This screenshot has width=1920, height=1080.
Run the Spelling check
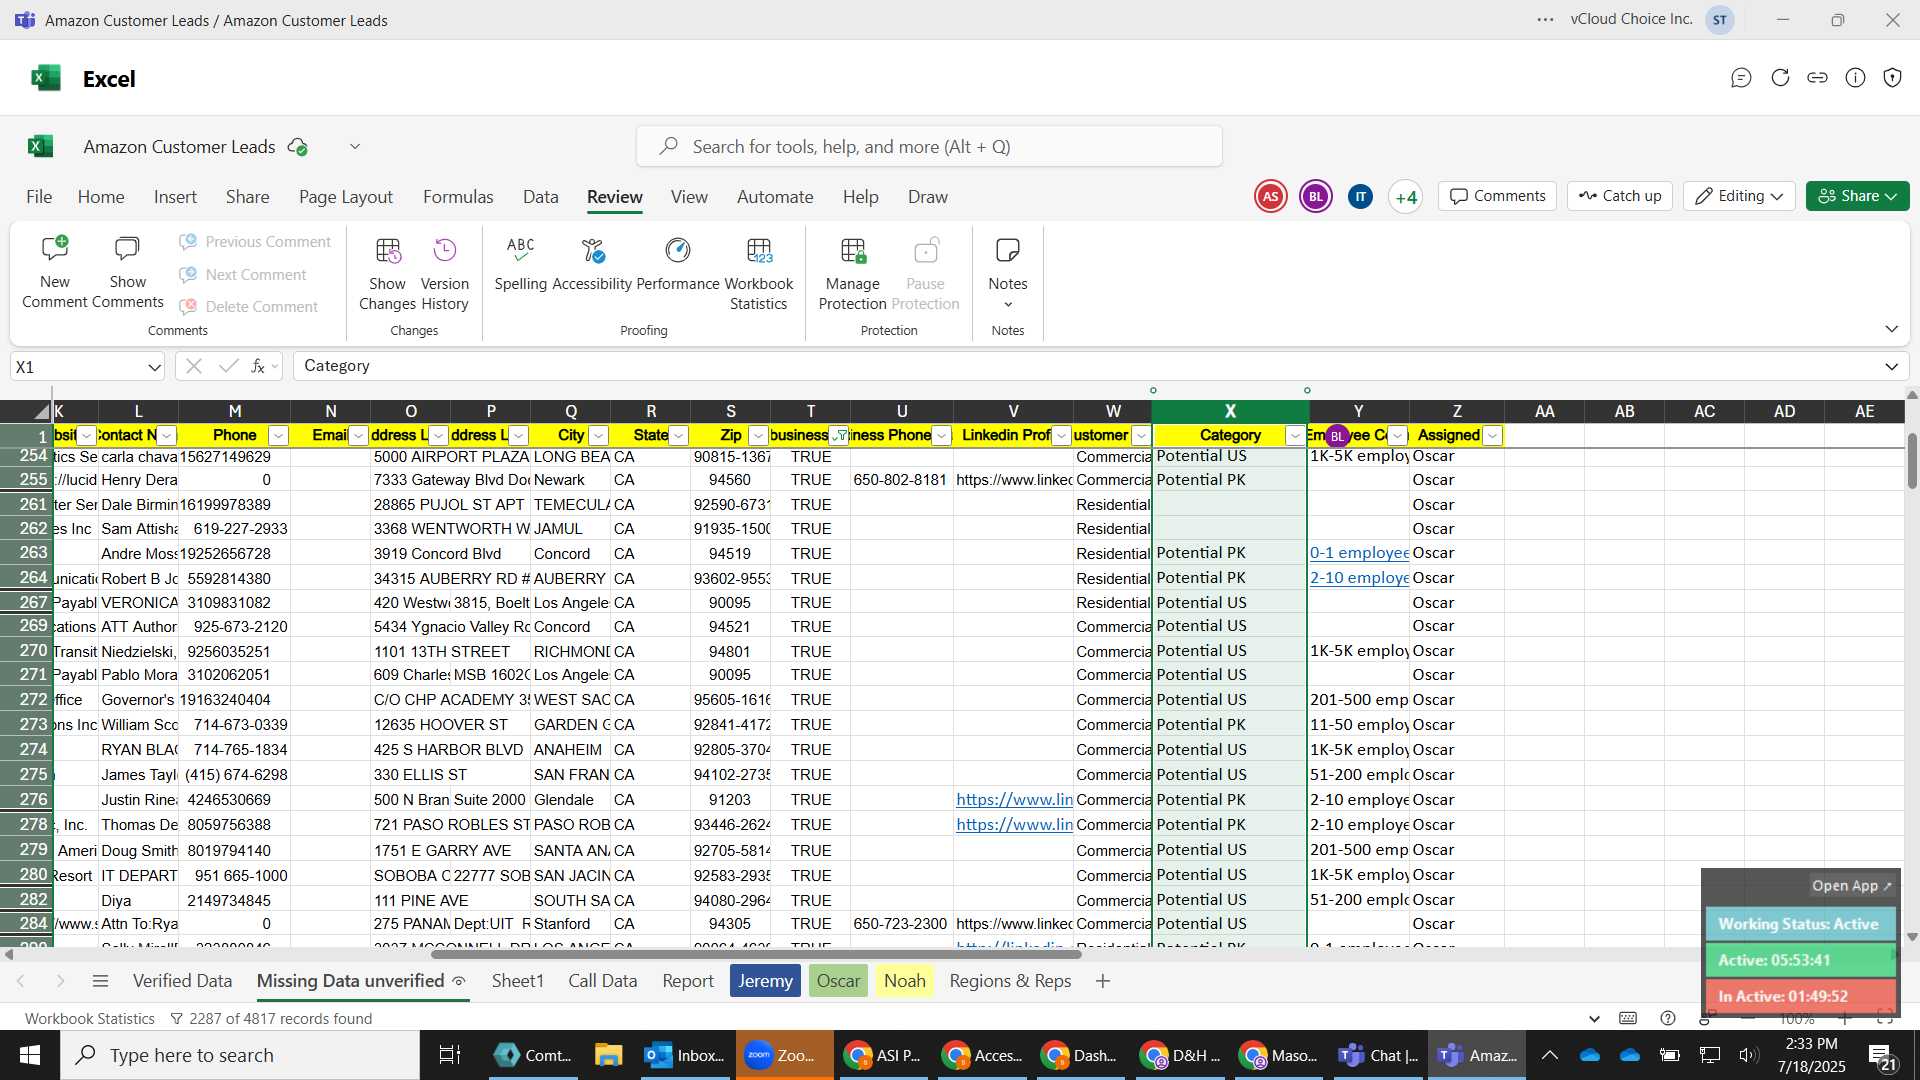[x=520, y=264]
